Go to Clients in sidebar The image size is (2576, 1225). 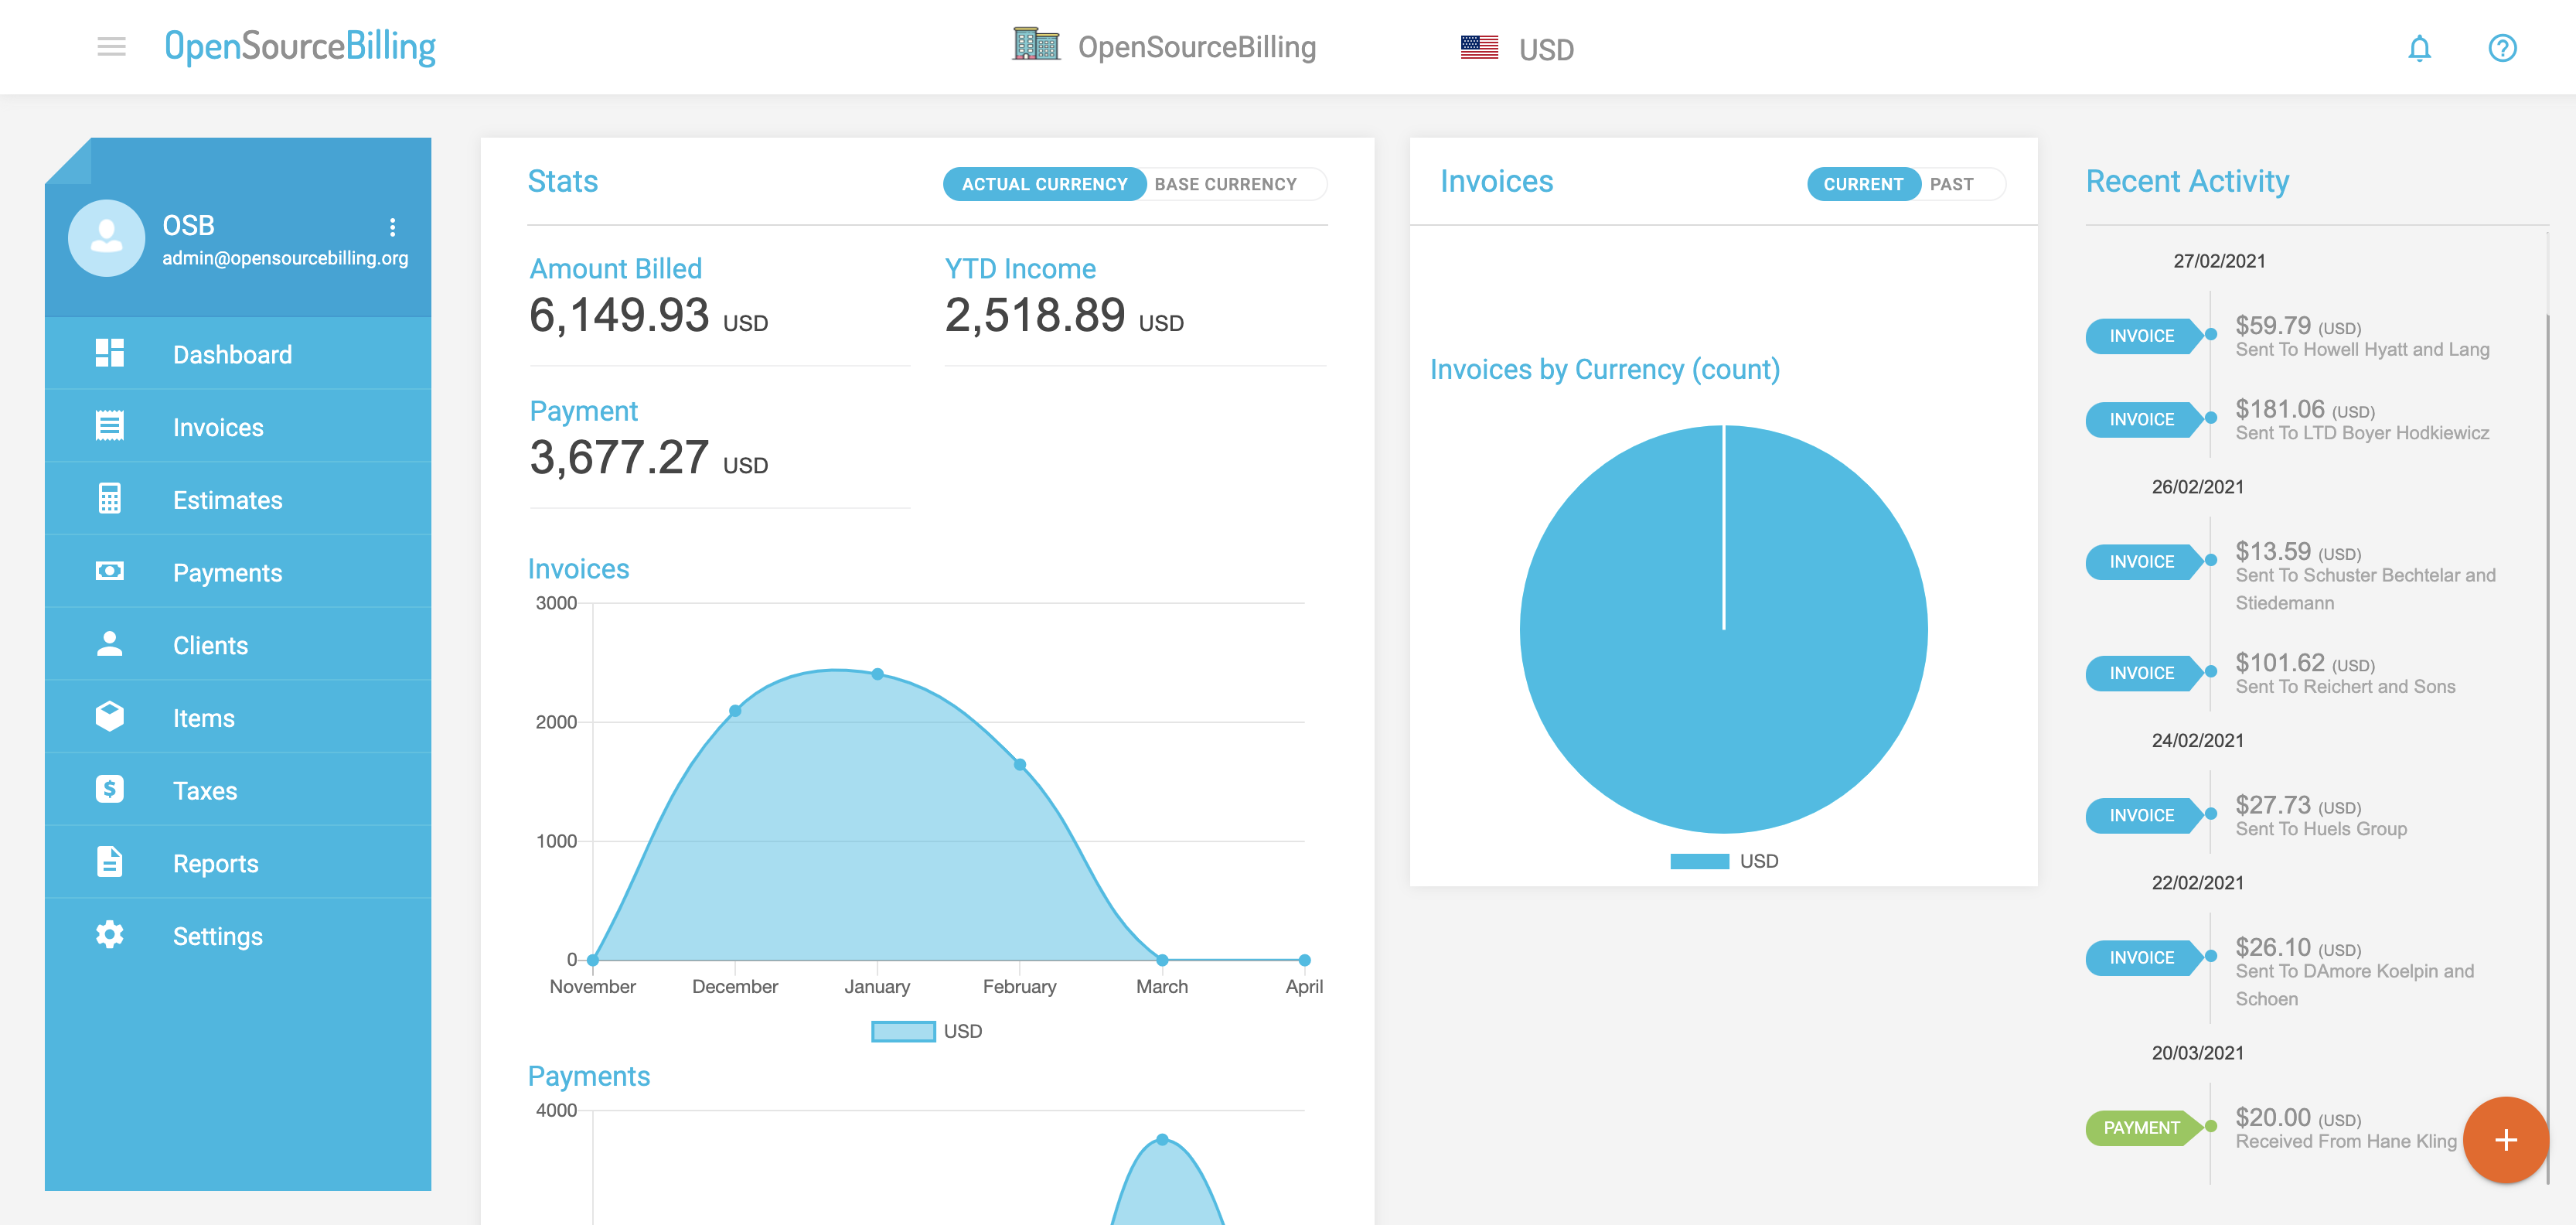210,645
